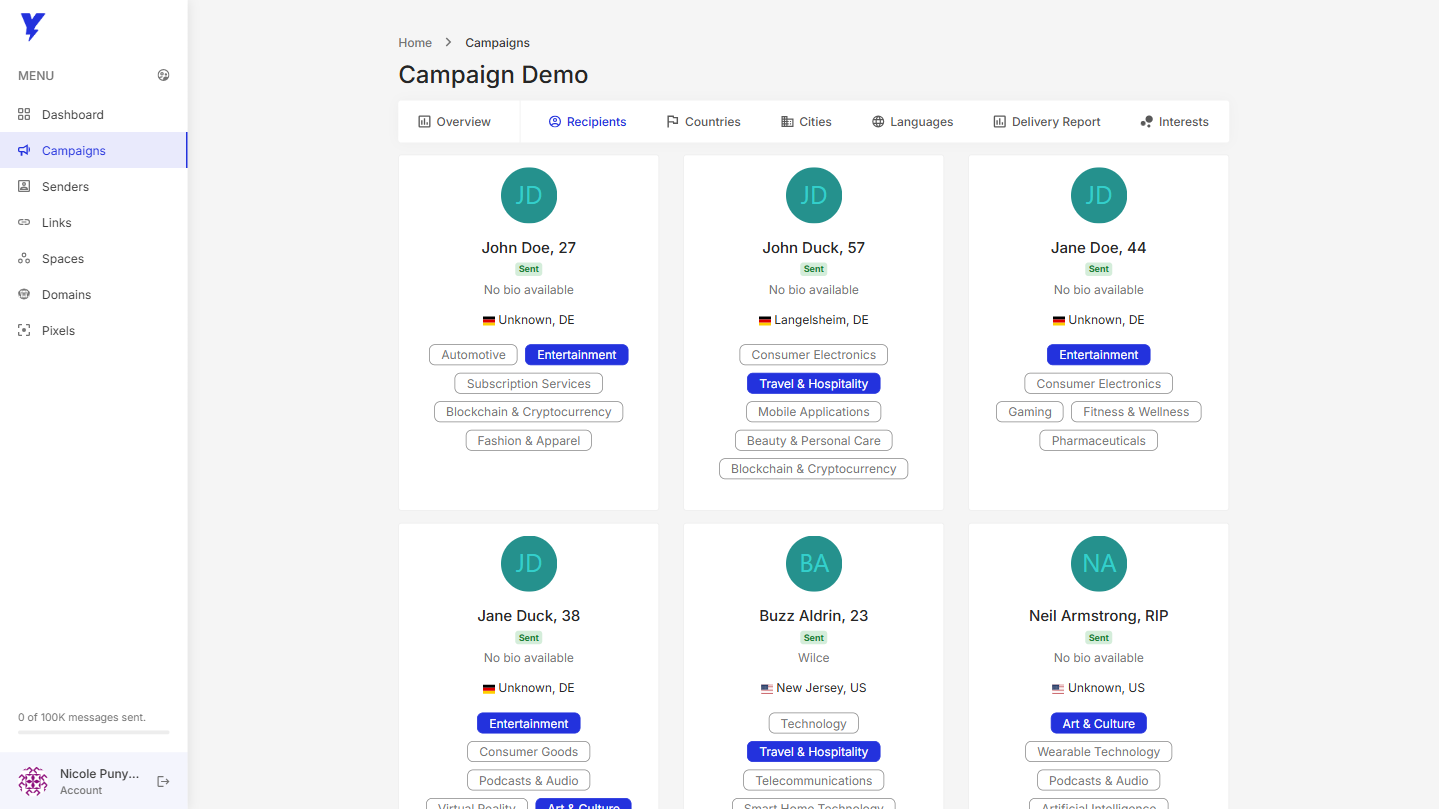Click the messages sent progress bar

tap(93, 732)
